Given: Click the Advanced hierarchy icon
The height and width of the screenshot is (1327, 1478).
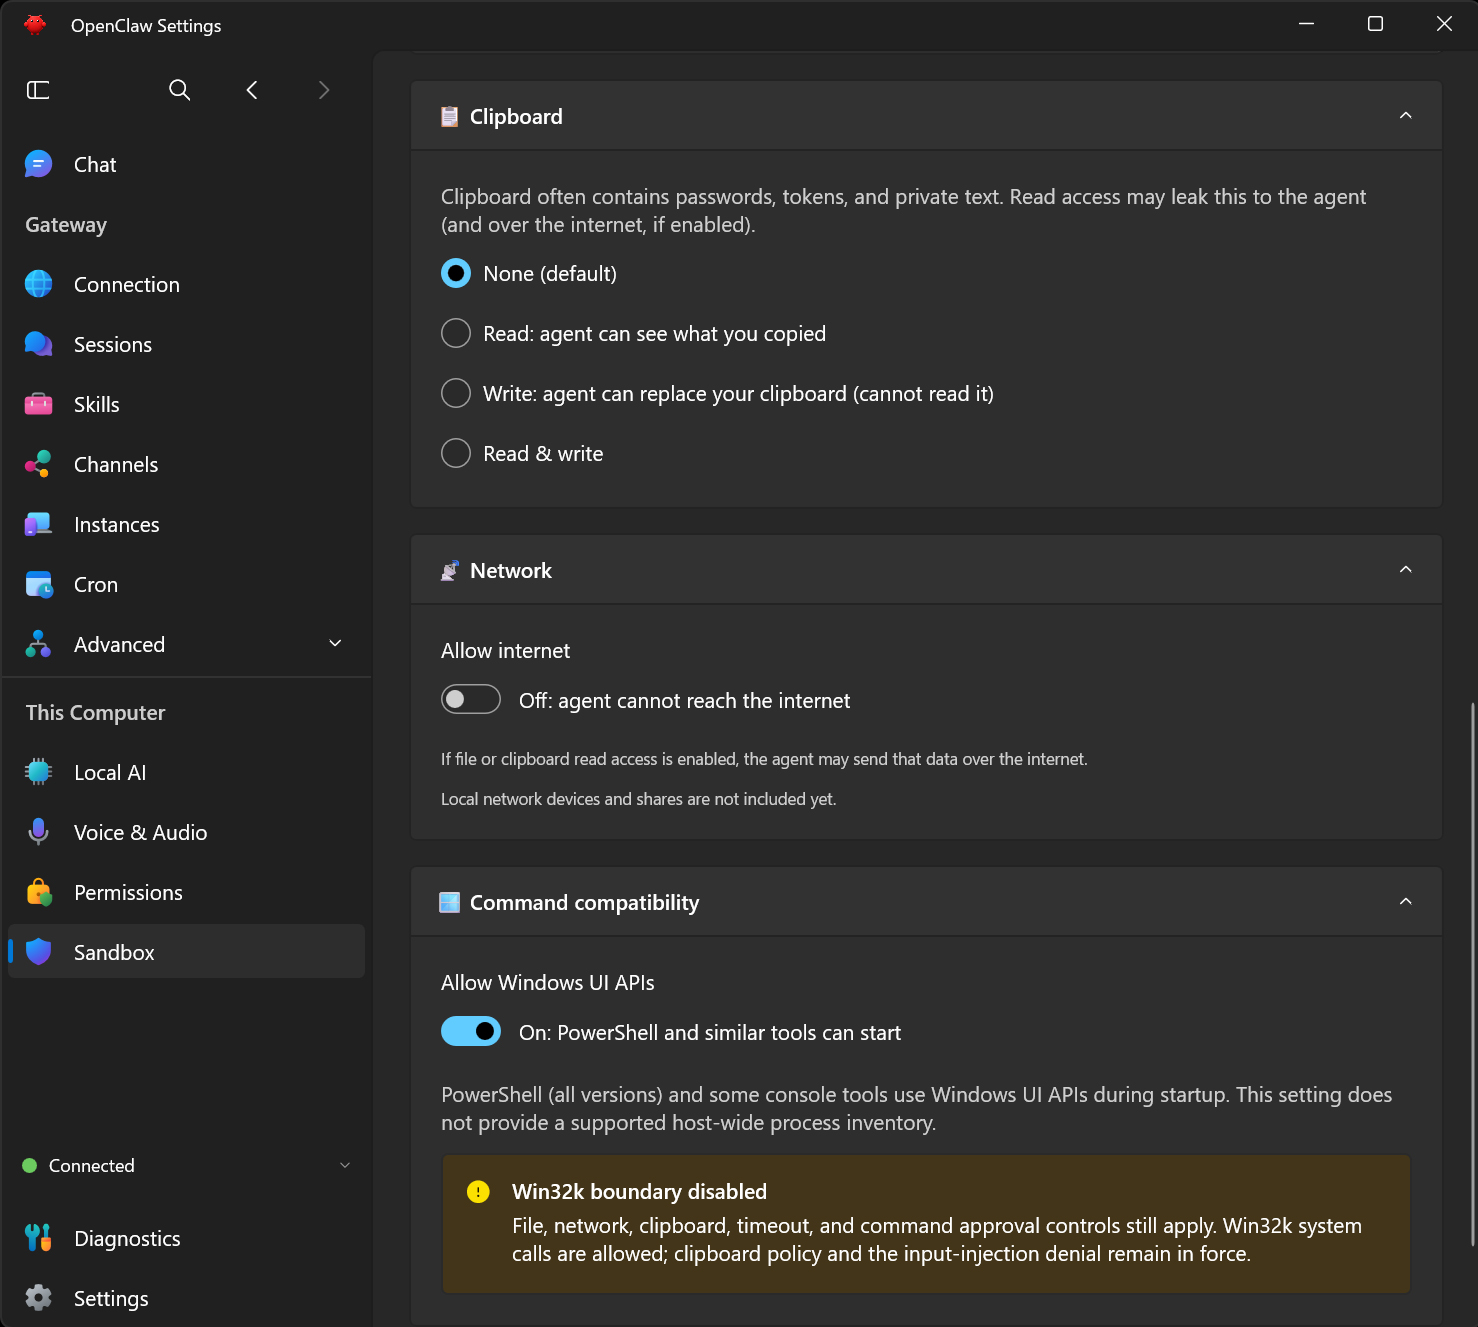Looking at the screenshot, I should tap(39, 644).
